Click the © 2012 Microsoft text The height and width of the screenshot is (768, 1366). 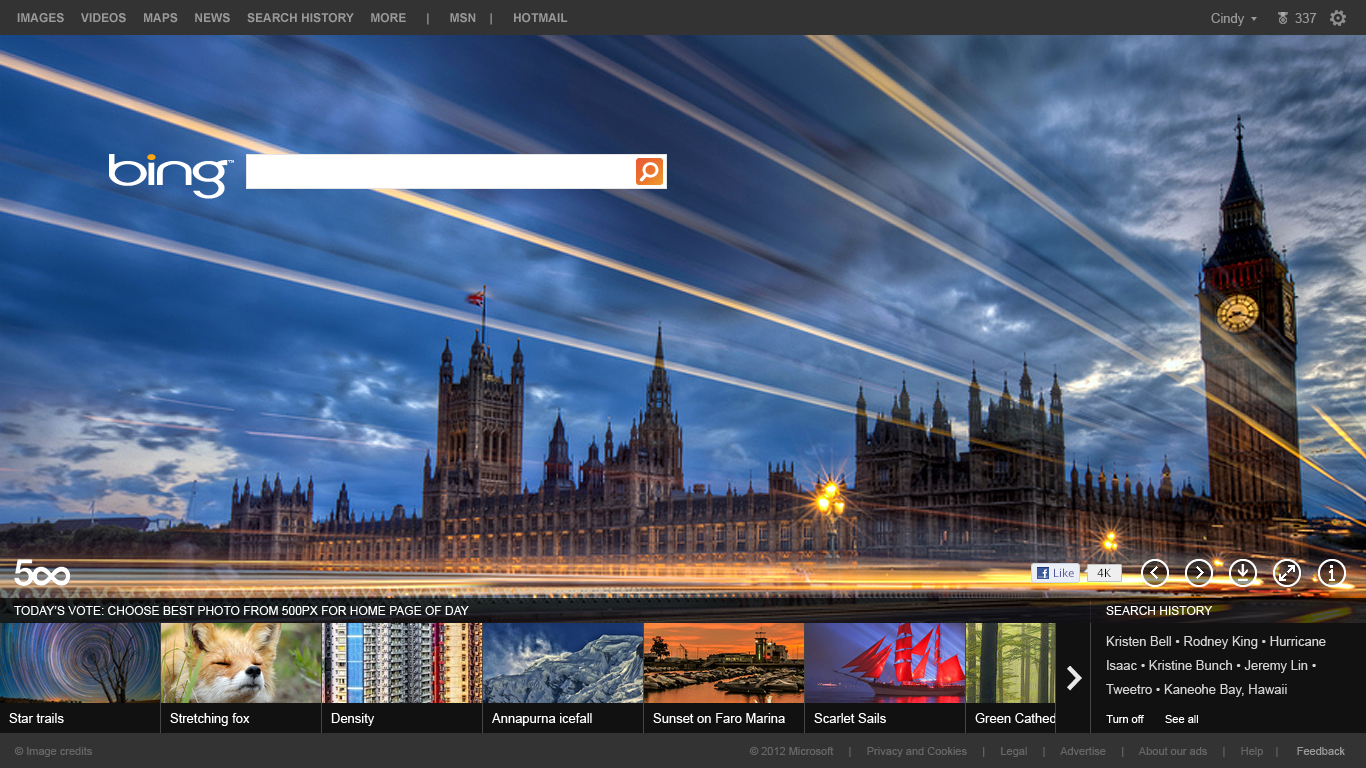pyautogui.click(x=791, y=751)
